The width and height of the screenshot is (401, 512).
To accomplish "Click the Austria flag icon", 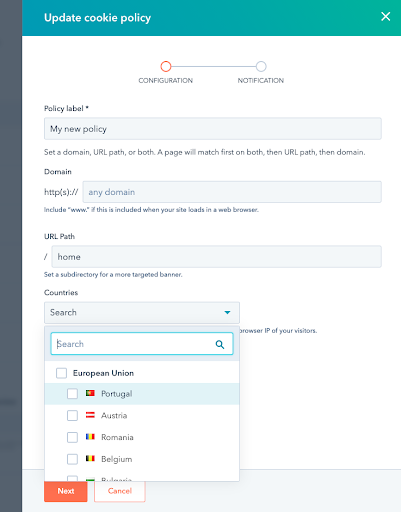I will coord(90,415).
